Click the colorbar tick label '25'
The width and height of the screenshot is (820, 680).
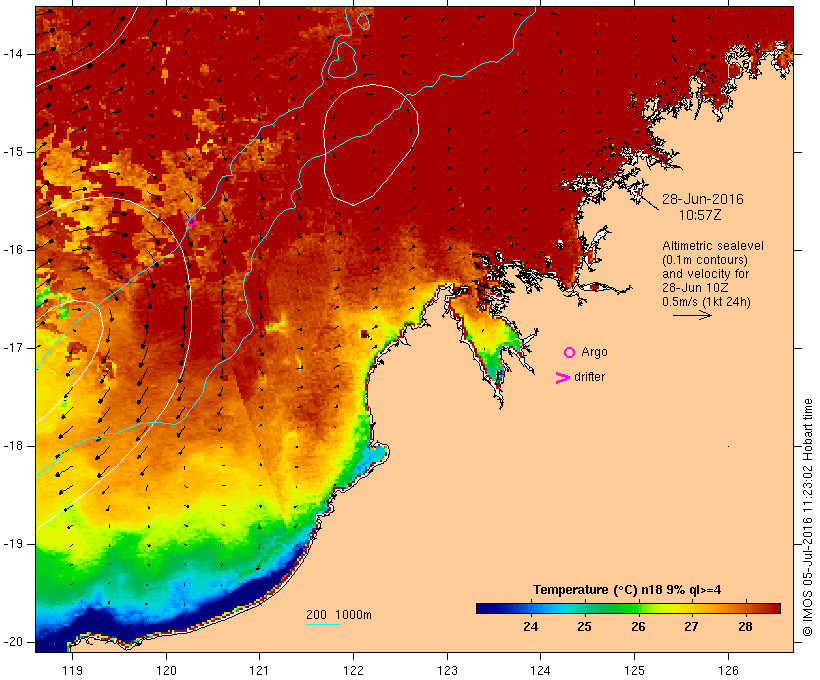584,627
